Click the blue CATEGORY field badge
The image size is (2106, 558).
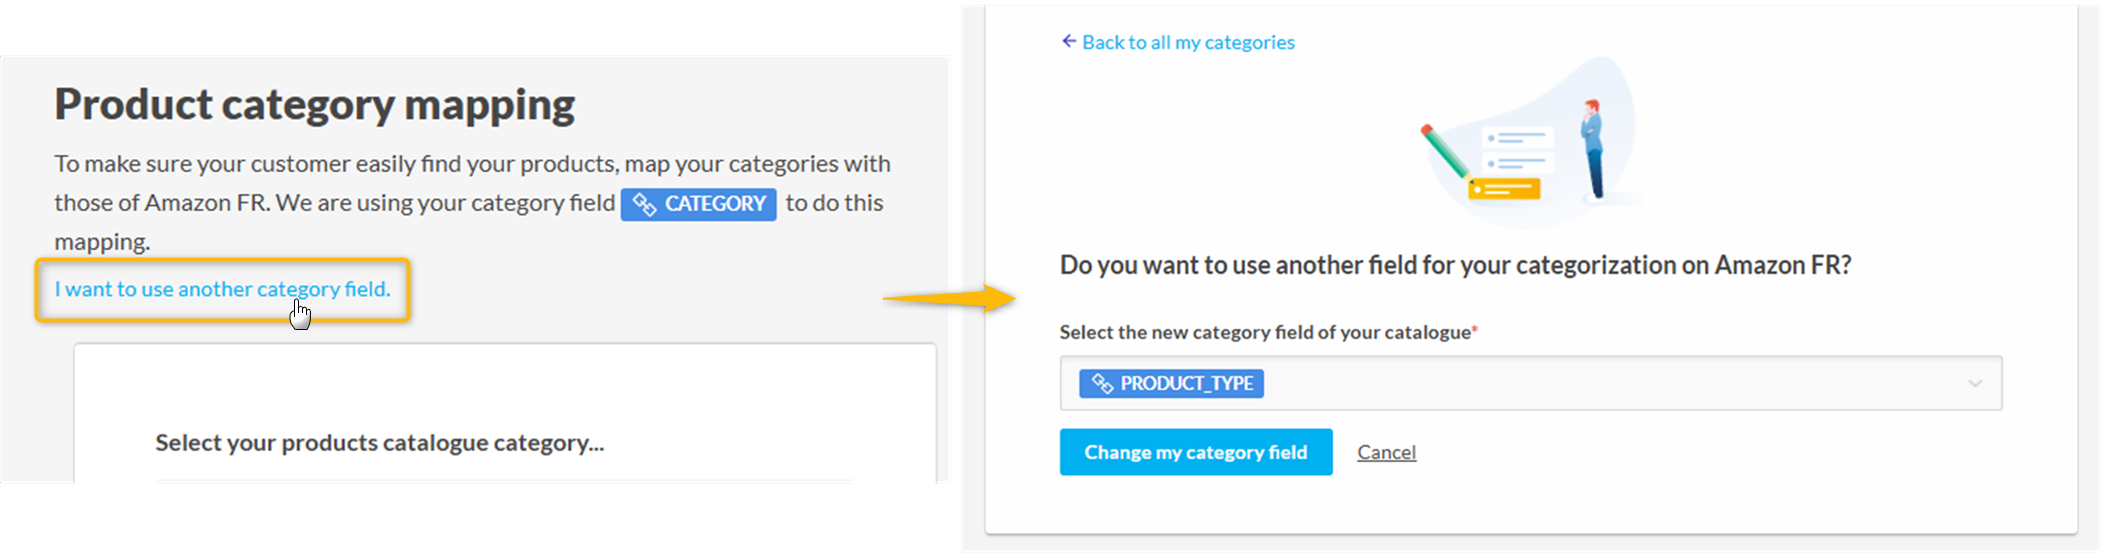click(x=698, y=204)
